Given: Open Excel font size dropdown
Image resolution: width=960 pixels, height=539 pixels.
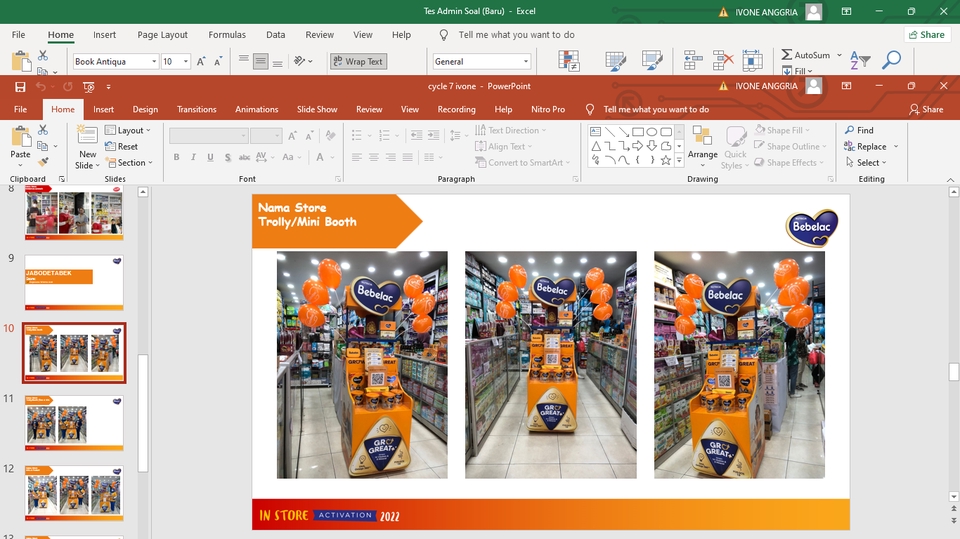Looking at the screenshot, I should pyautogui.click(x=186, y=61).
